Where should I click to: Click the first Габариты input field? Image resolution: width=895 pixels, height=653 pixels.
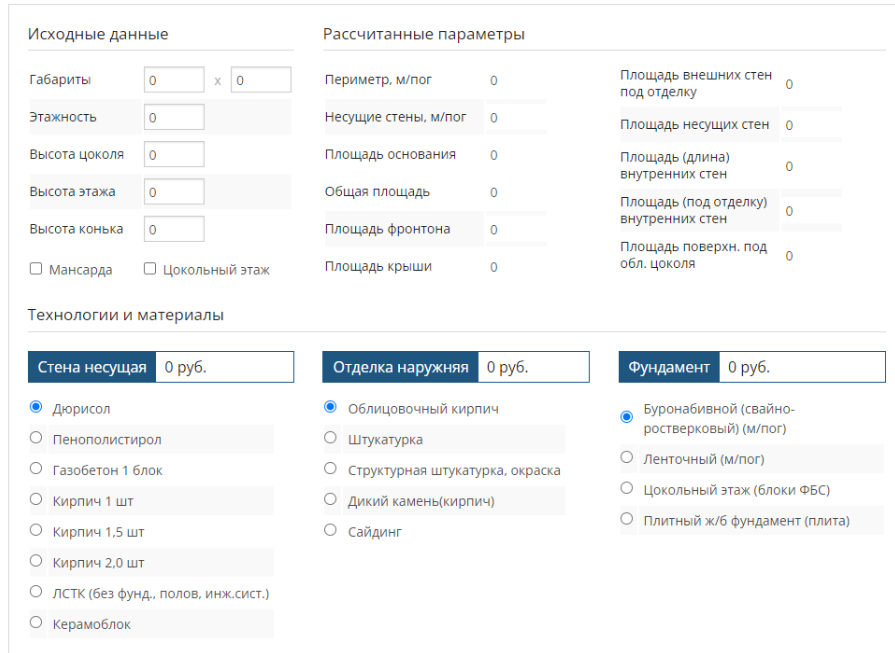[174, 79]
